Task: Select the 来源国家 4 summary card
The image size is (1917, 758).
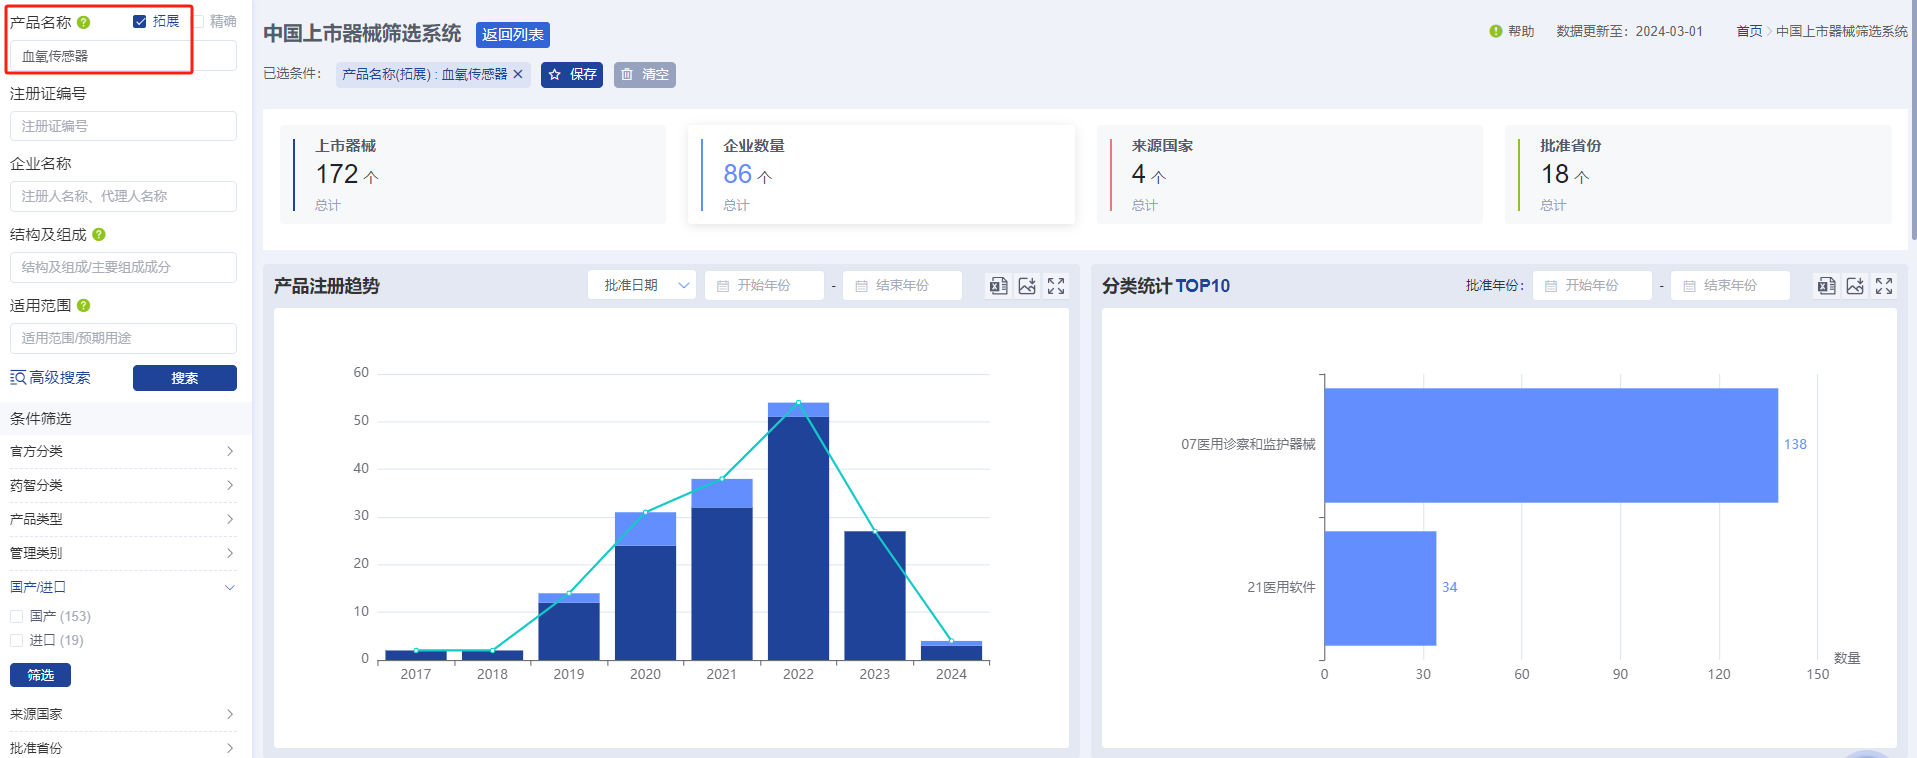Action: 1290,174
